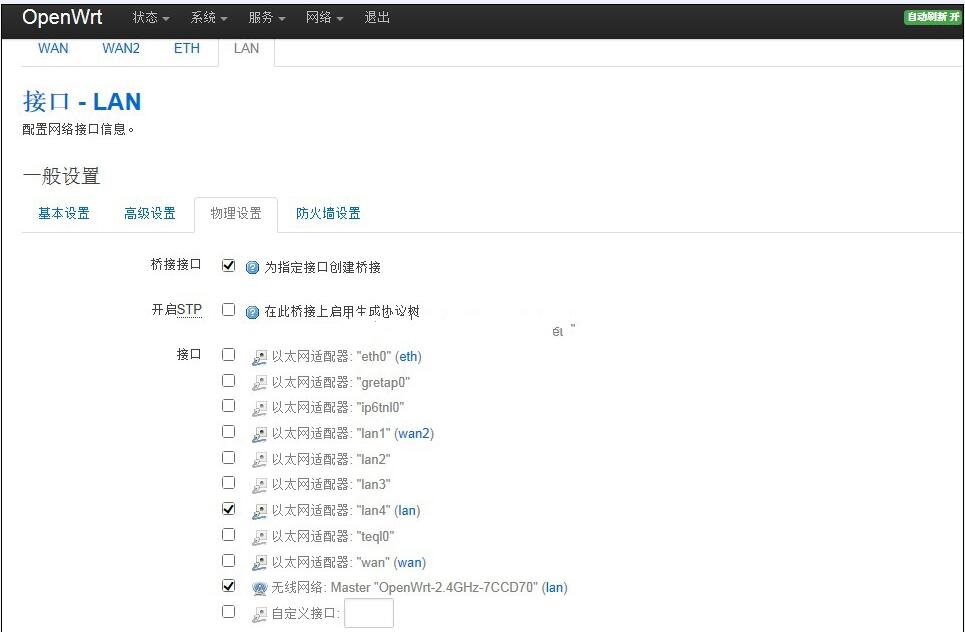This screenshot has width=965, height=632.
Task: Expand the 系统 dropdown menu
Action: 209,18
